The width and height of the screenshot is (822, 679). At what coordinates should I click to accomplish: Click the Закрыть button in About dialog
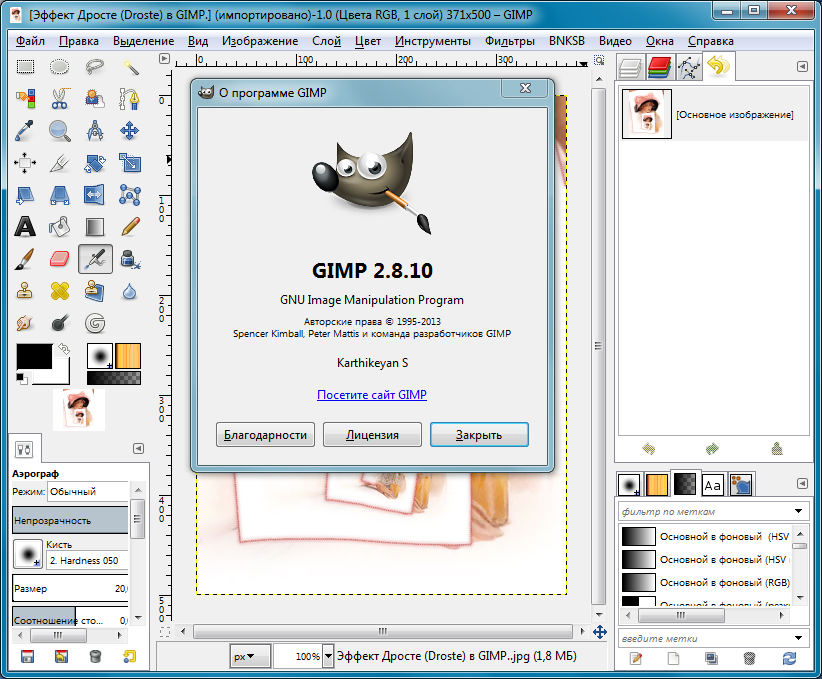click(479, 435)
